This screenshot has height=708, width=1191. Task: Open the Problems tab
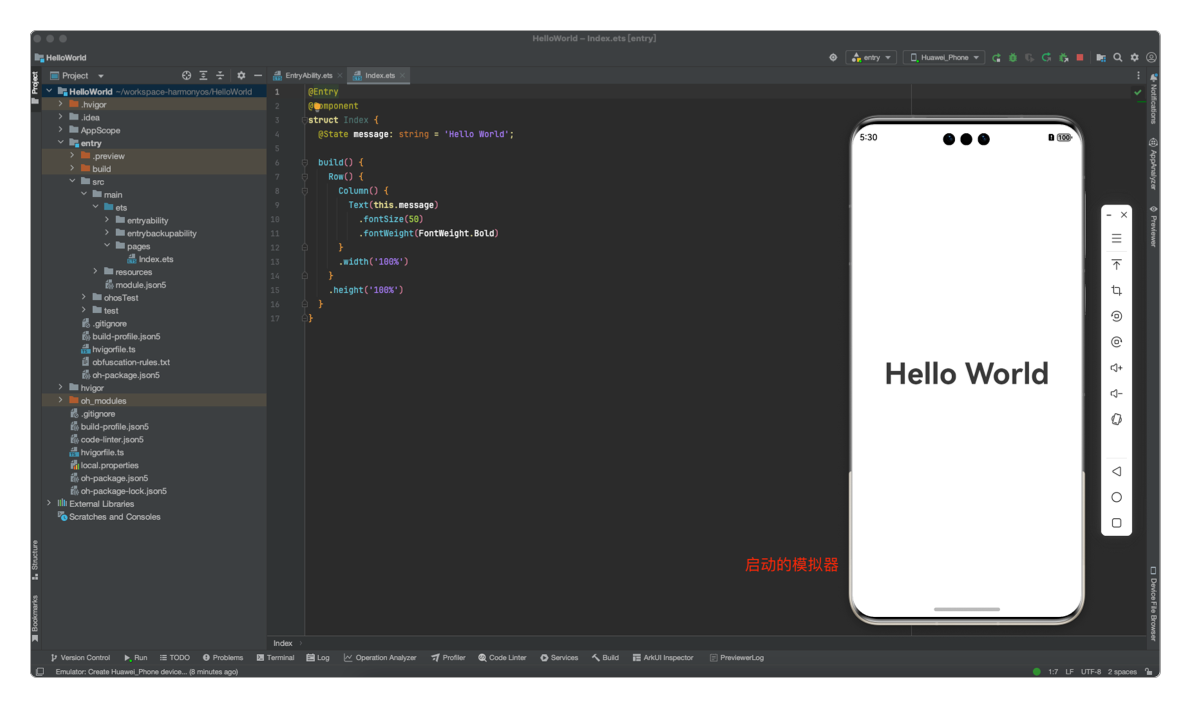point(223,658)
